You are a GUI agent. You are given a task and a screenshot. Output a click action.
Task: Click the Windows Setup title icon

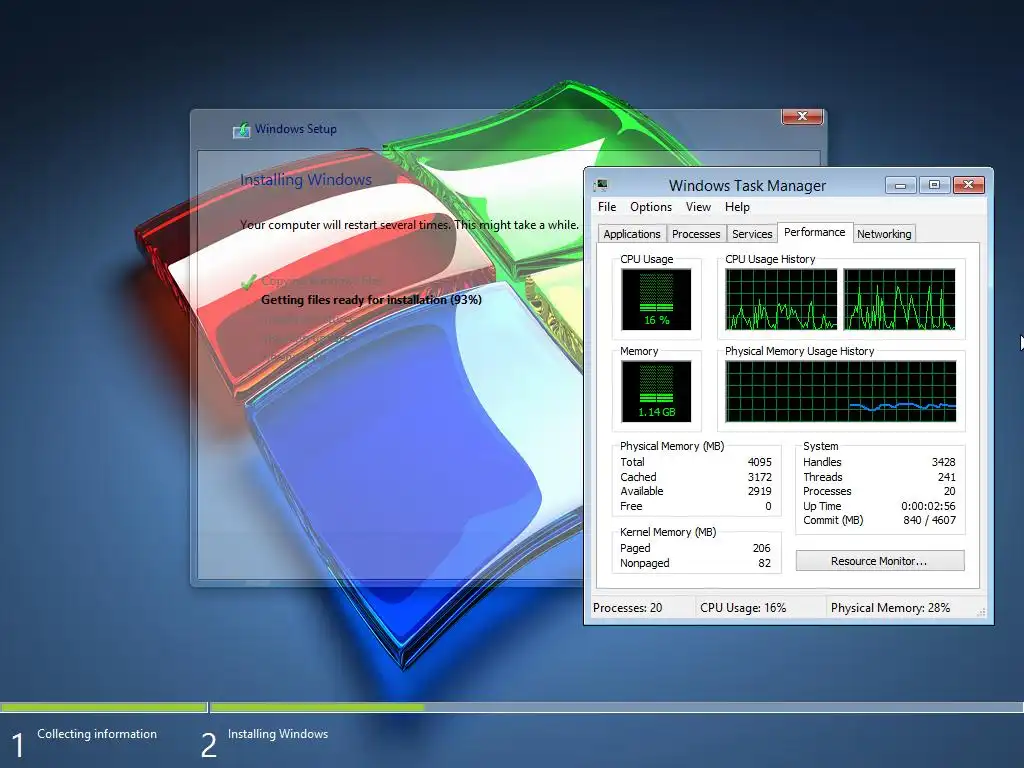tap(241, 130)
